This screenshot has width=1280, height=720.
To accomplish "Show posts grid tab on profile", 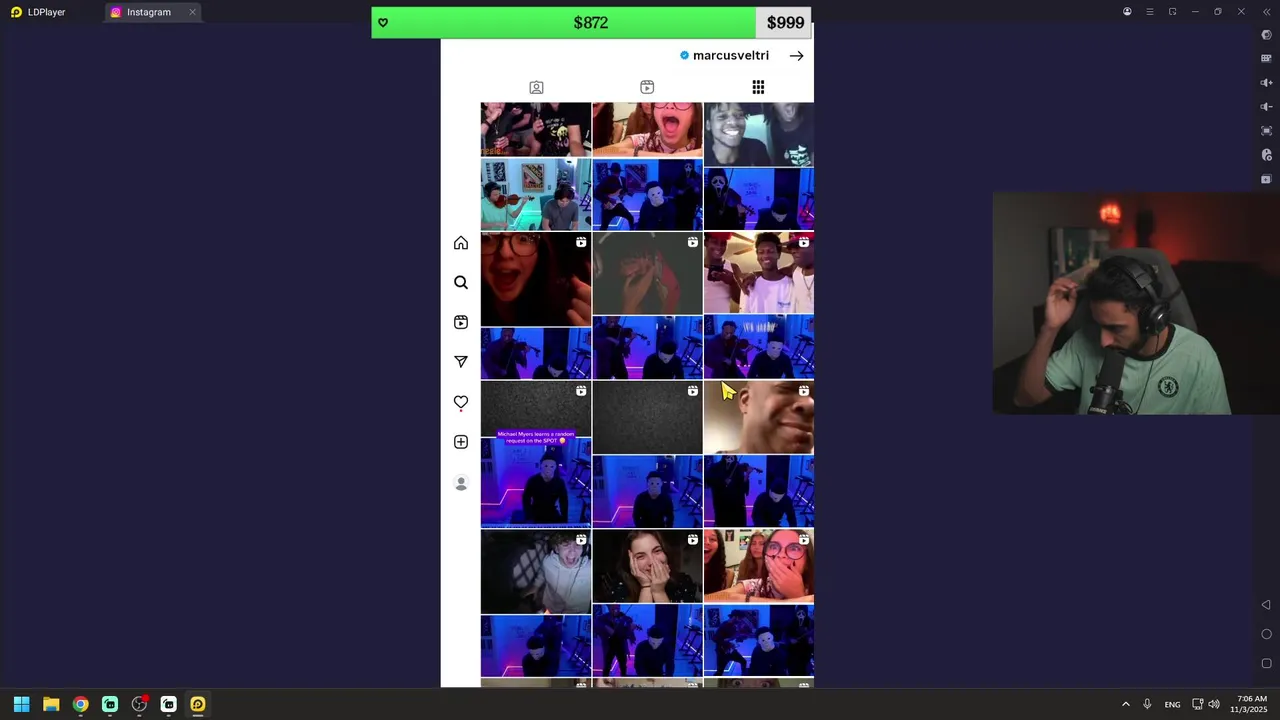I will (758, 88).
